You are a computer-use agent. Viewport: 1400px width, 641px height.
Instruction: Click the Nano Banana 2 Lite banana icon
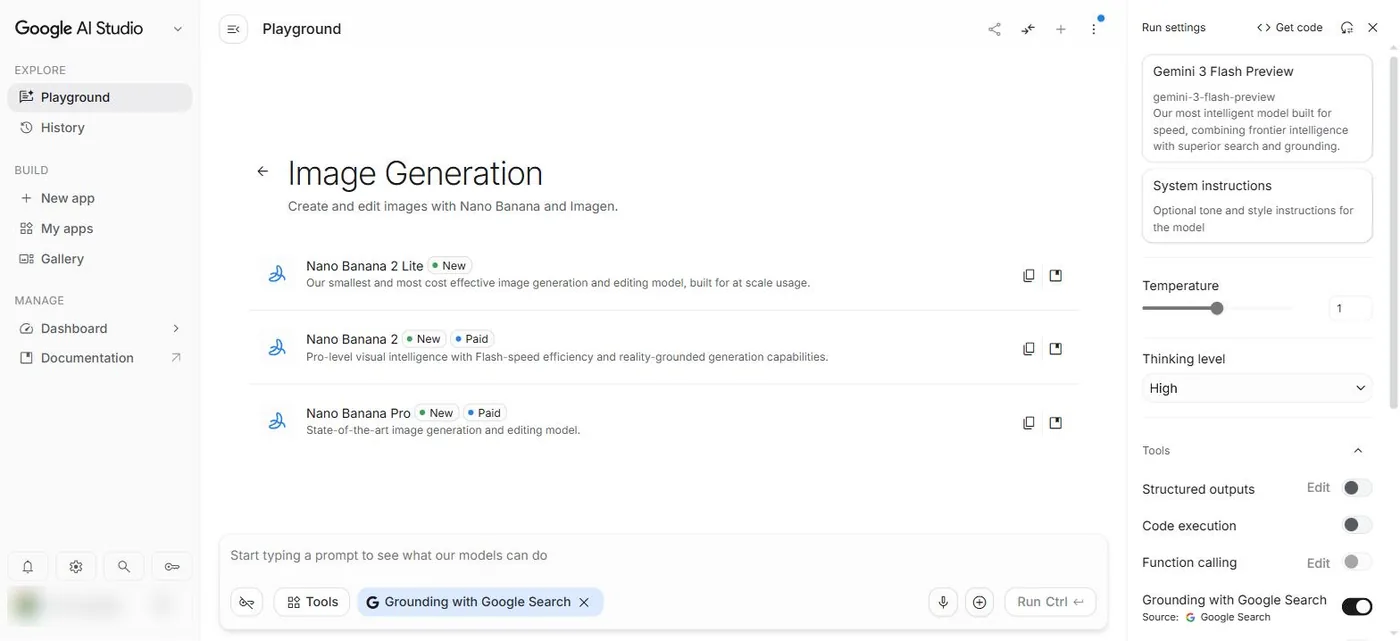(x=277, y=274)
